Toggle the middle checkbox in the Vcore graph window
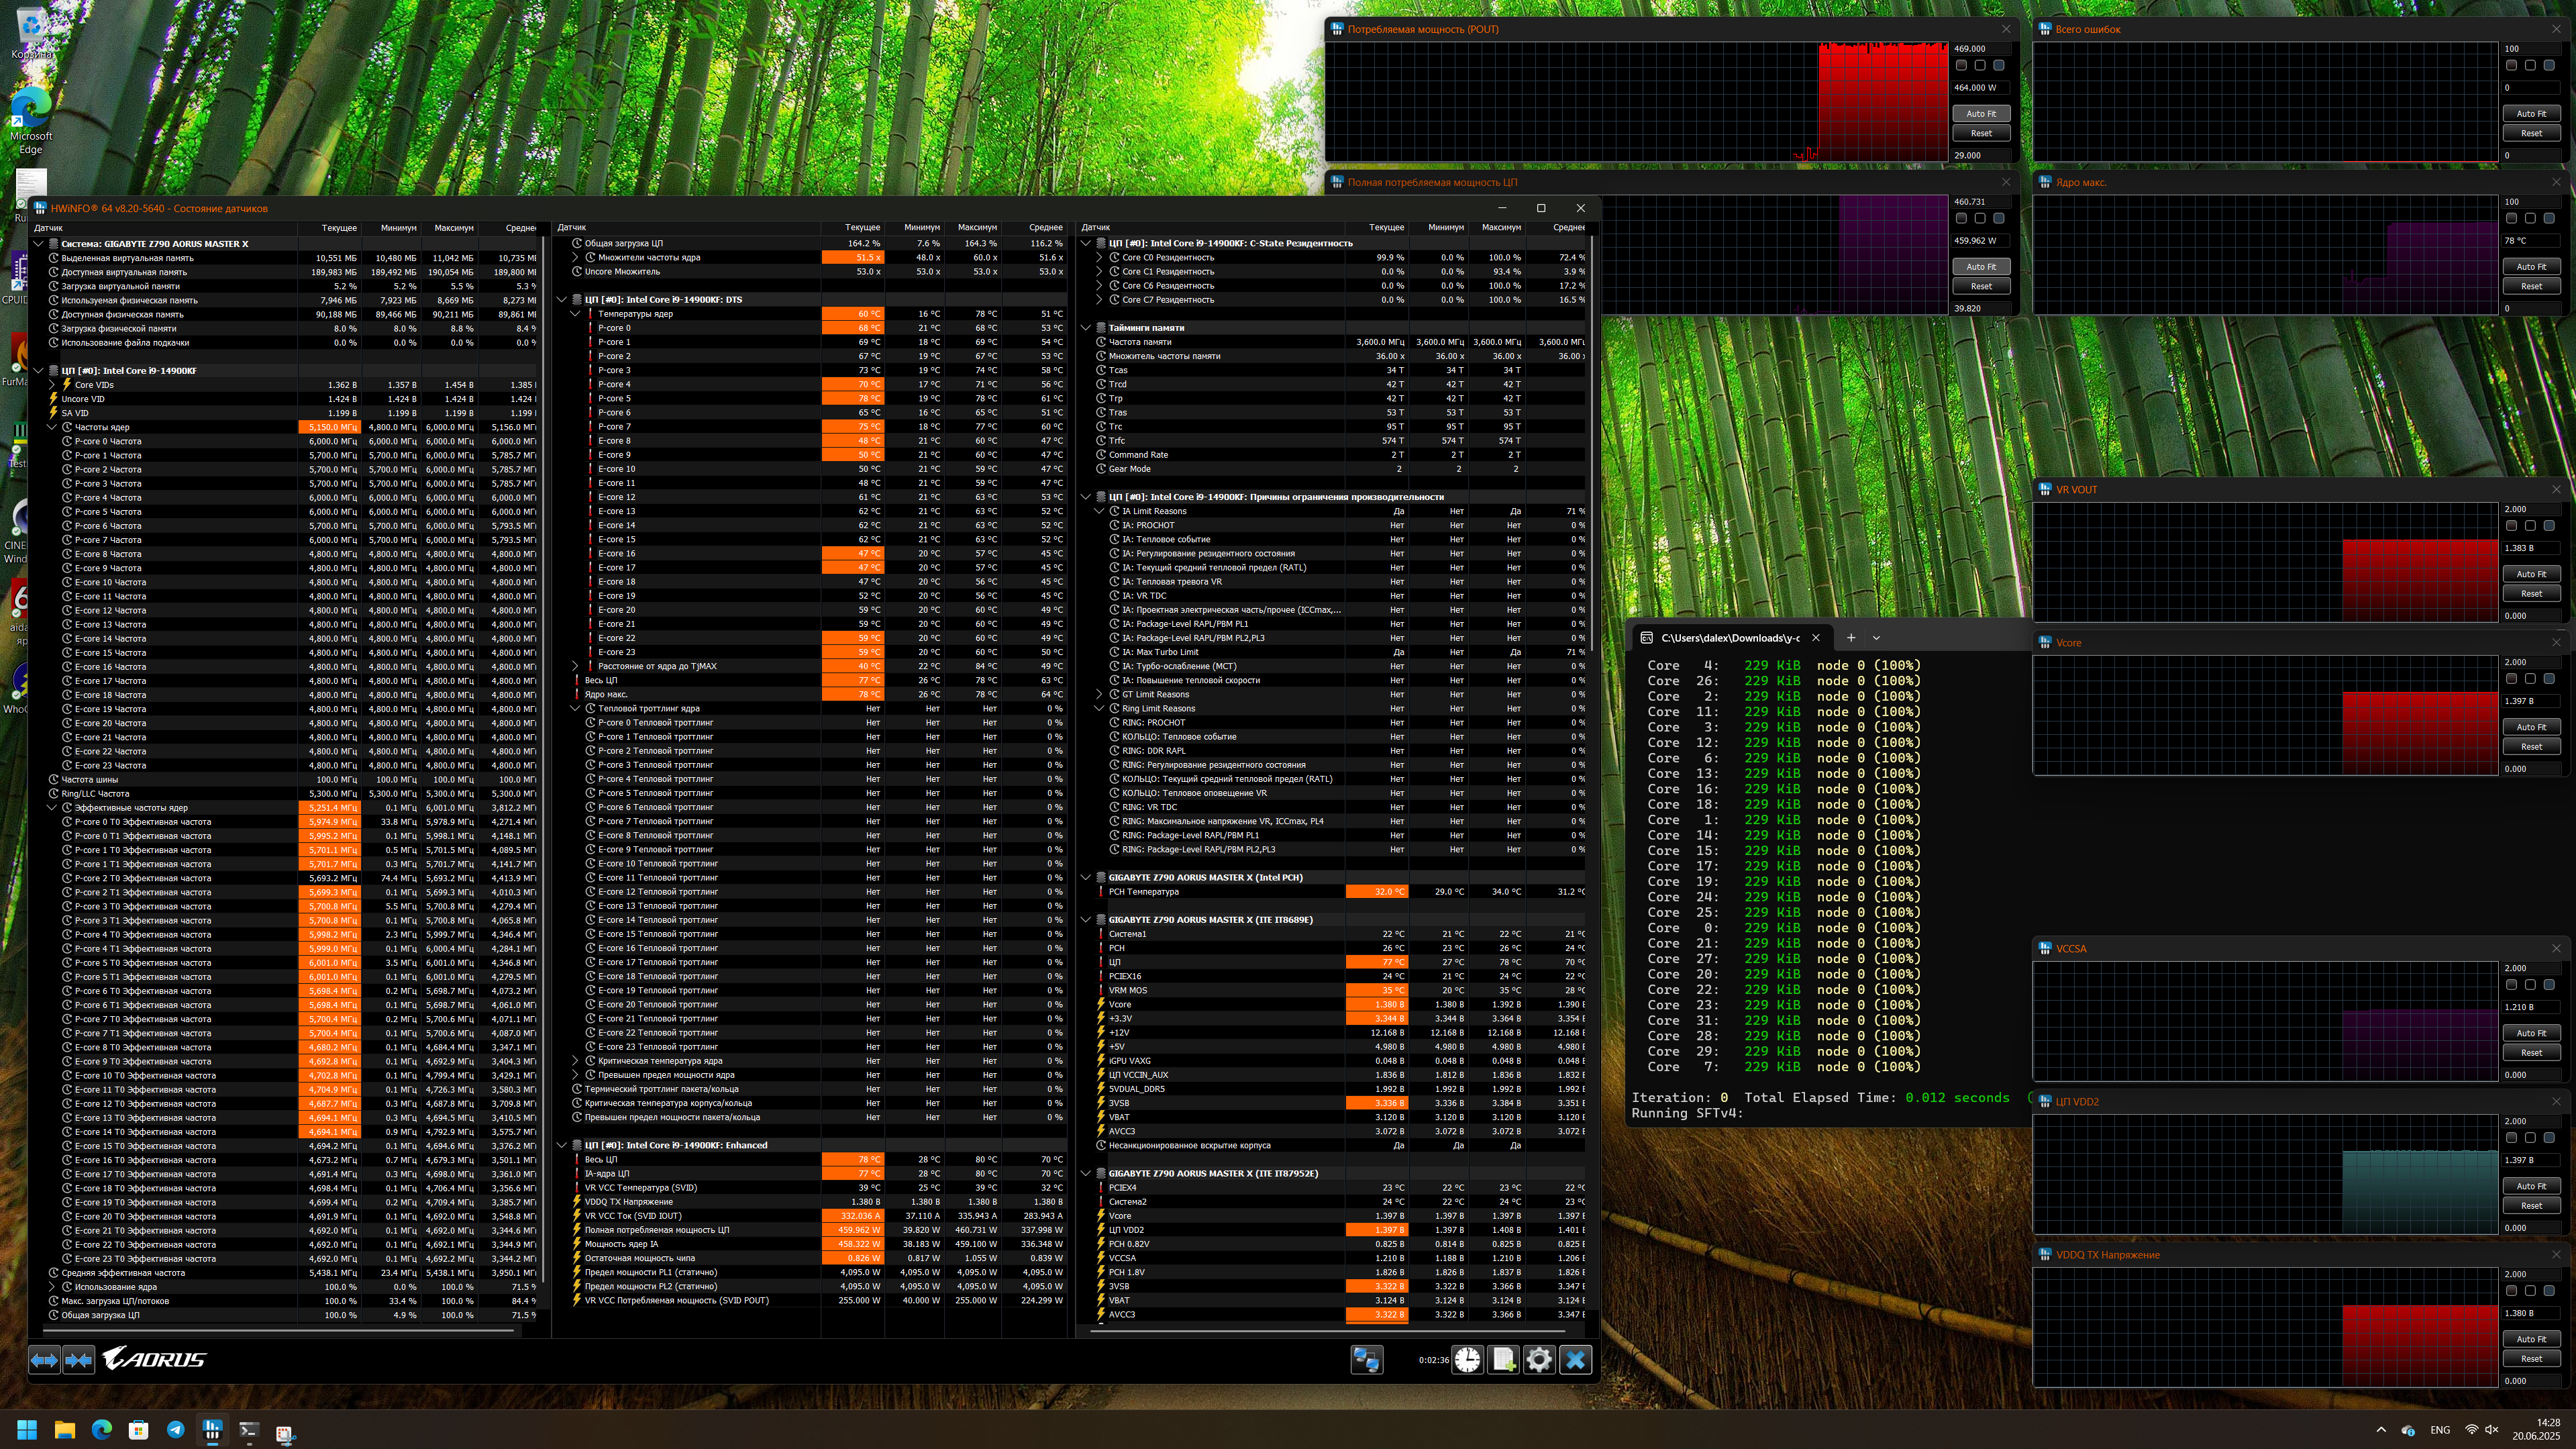Viewport: 2576px width, 1449px height. [x=2530, y=679]
